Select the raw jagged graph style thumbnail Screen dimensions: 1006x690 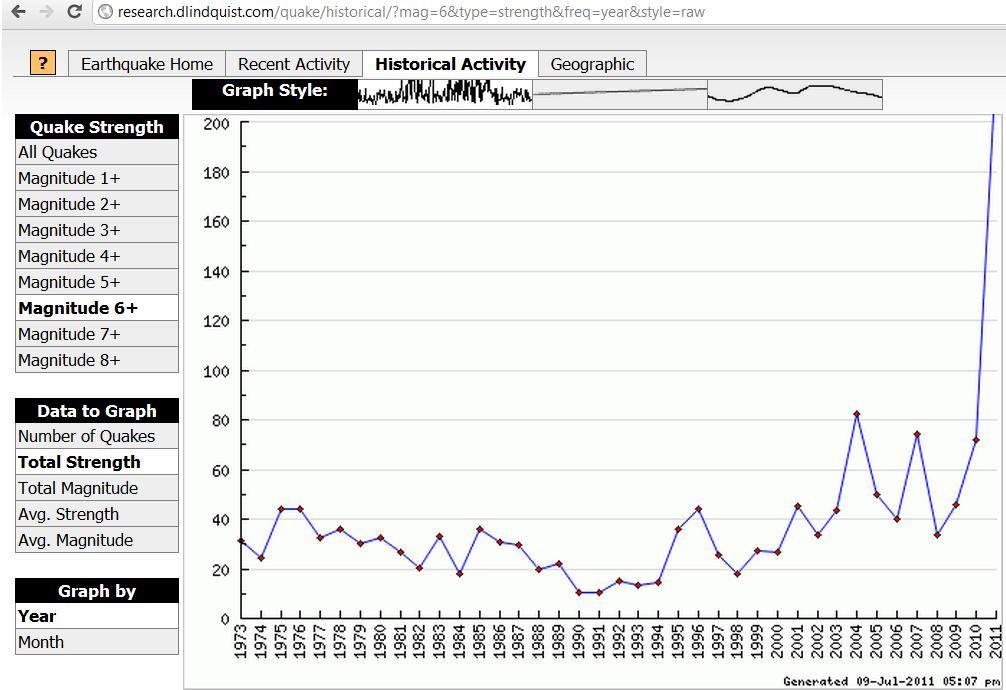click(x=445, y=94)
